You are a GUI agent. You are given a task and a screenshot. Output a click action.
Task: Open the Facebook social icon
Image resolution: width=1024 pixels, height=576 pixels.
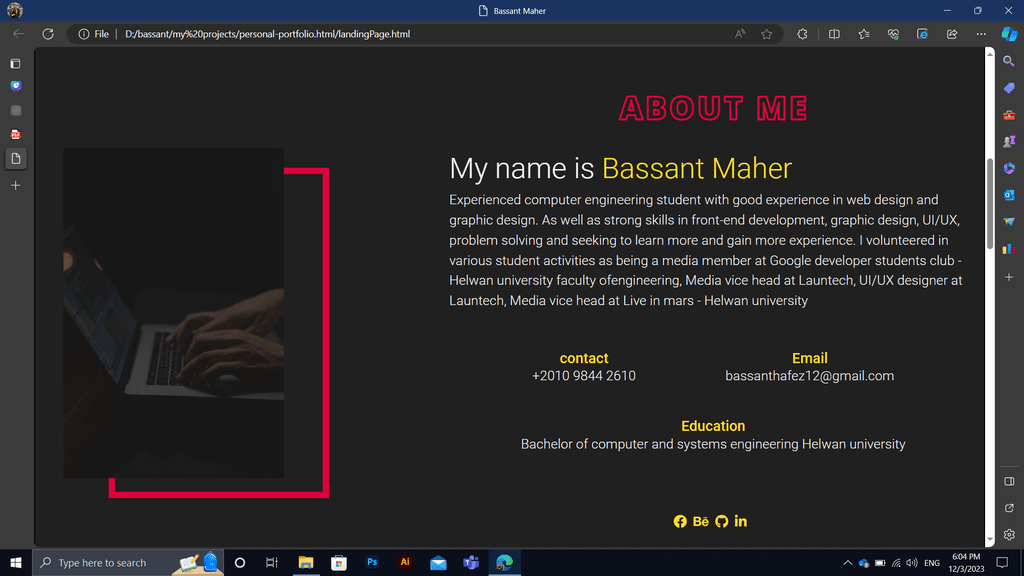point(680,521)
